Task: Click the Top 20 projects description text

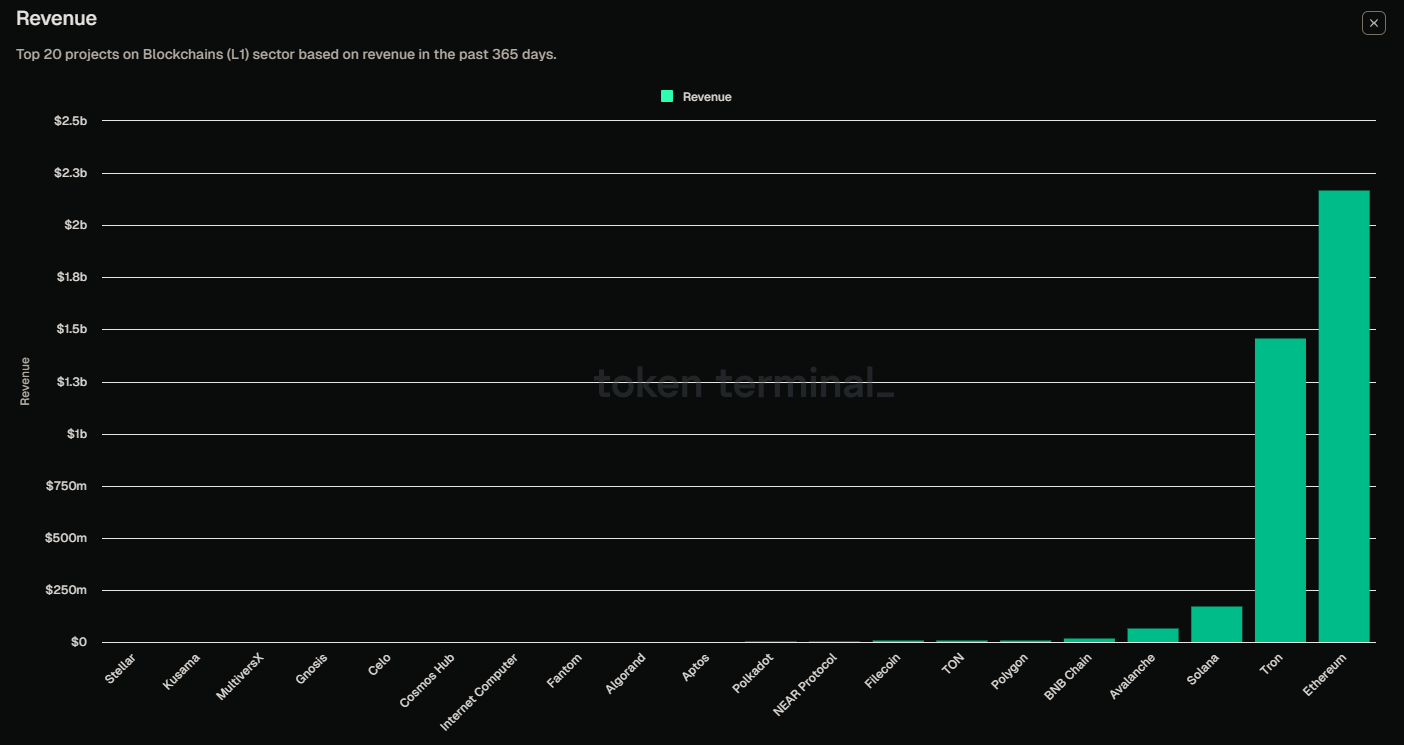Action: pos(286,54)
